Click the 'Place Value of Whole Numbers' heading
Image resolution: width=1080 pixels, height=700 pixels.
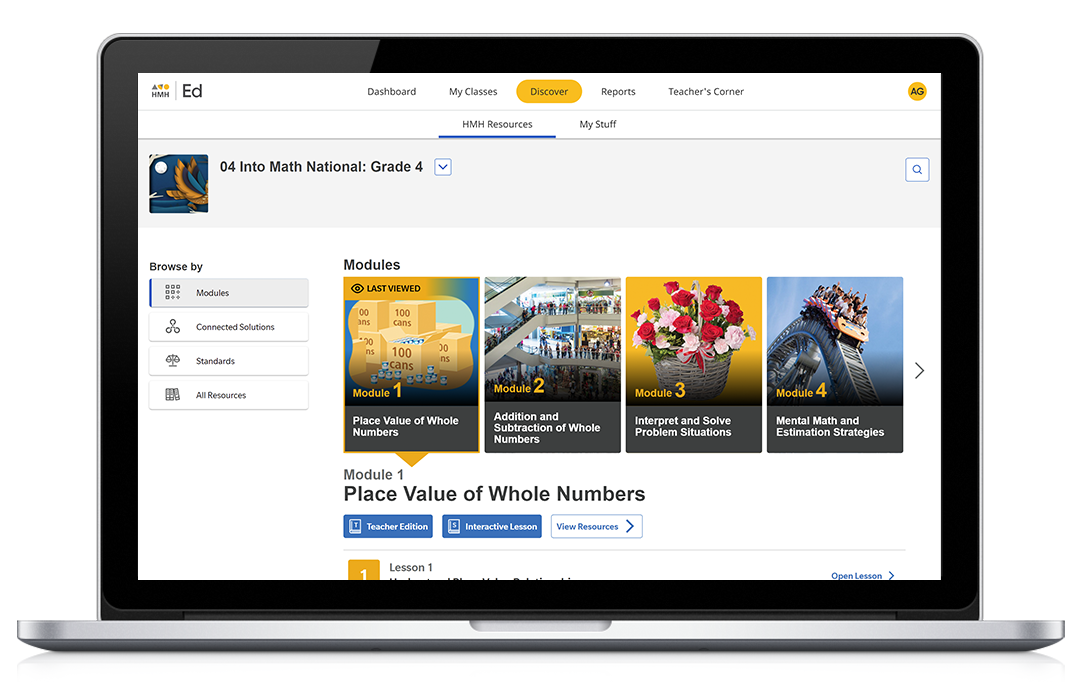pos(494,494)
